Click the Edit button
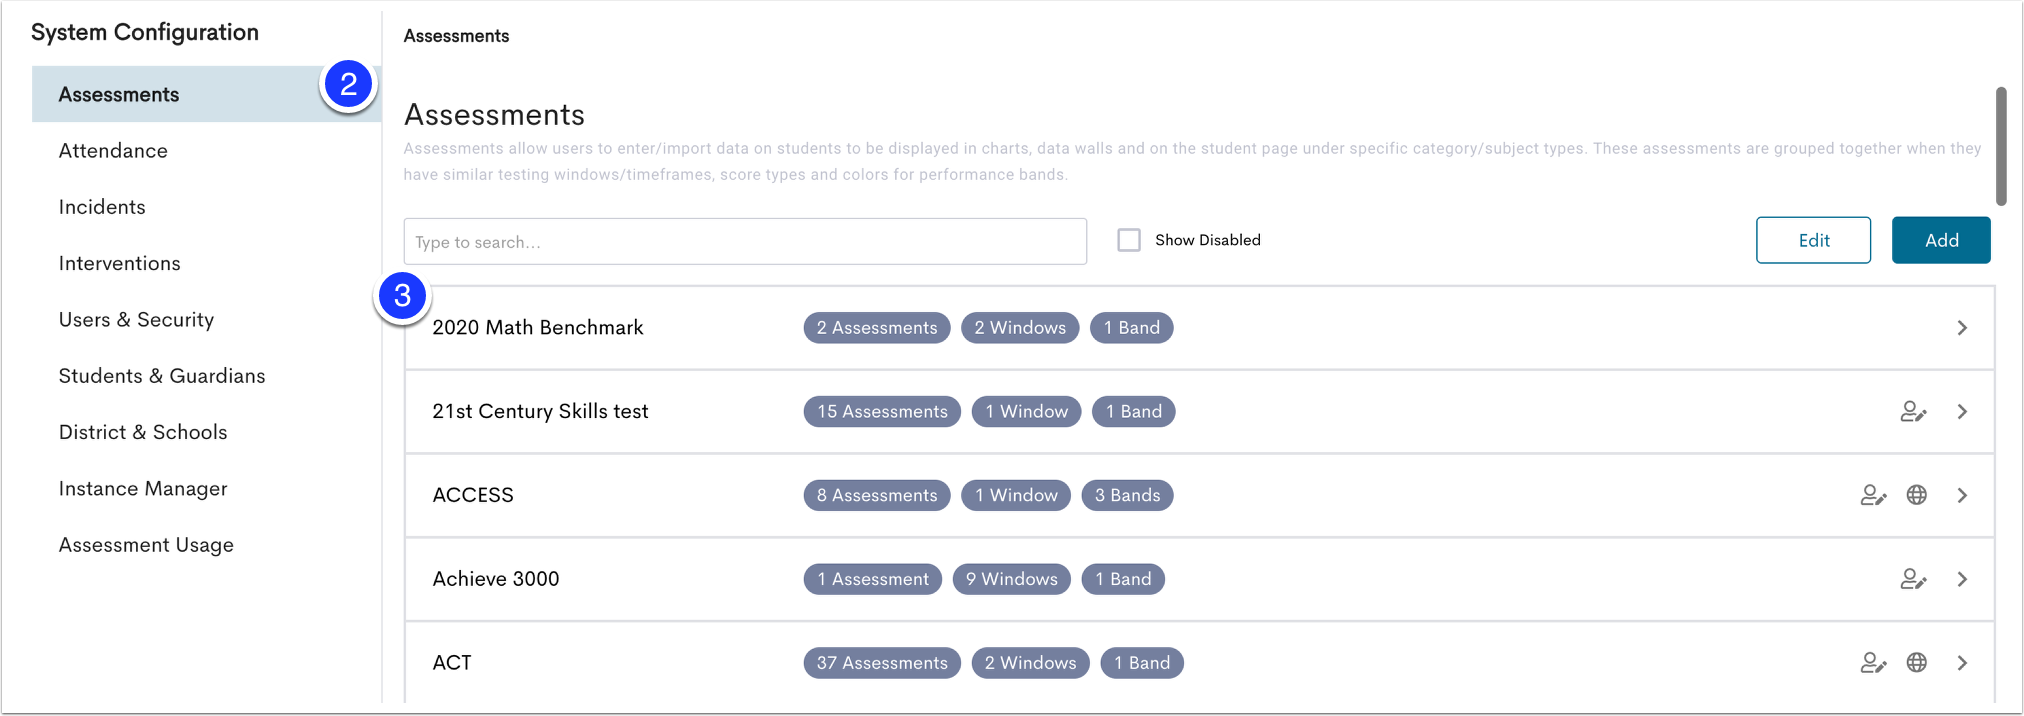 point(1813,240)
